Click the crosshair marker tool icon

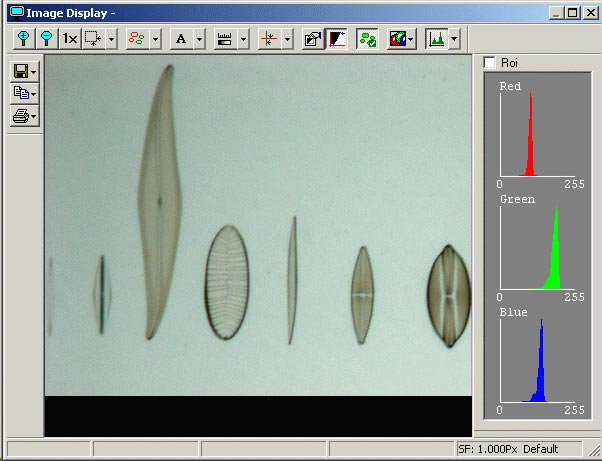pyautogui.click(x=267, y=39)
